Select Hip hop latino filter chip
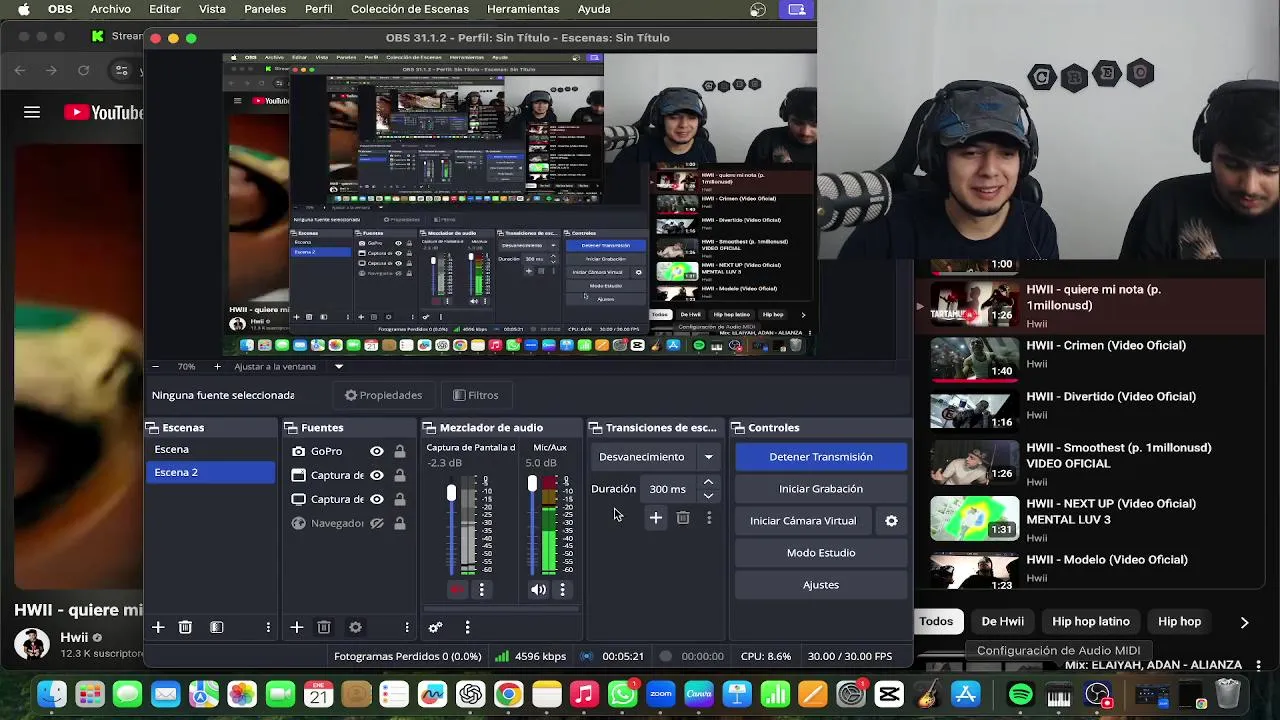 [x=1091, y=621]
